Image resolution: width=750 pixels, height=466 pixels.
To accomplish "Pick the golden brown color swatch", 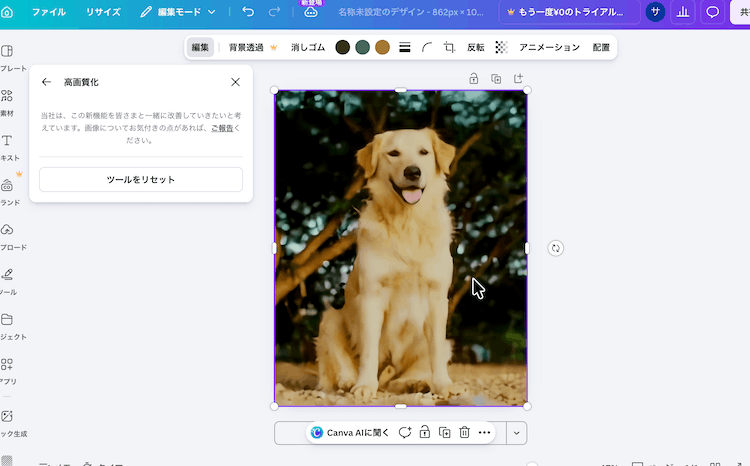I will 383,47.
